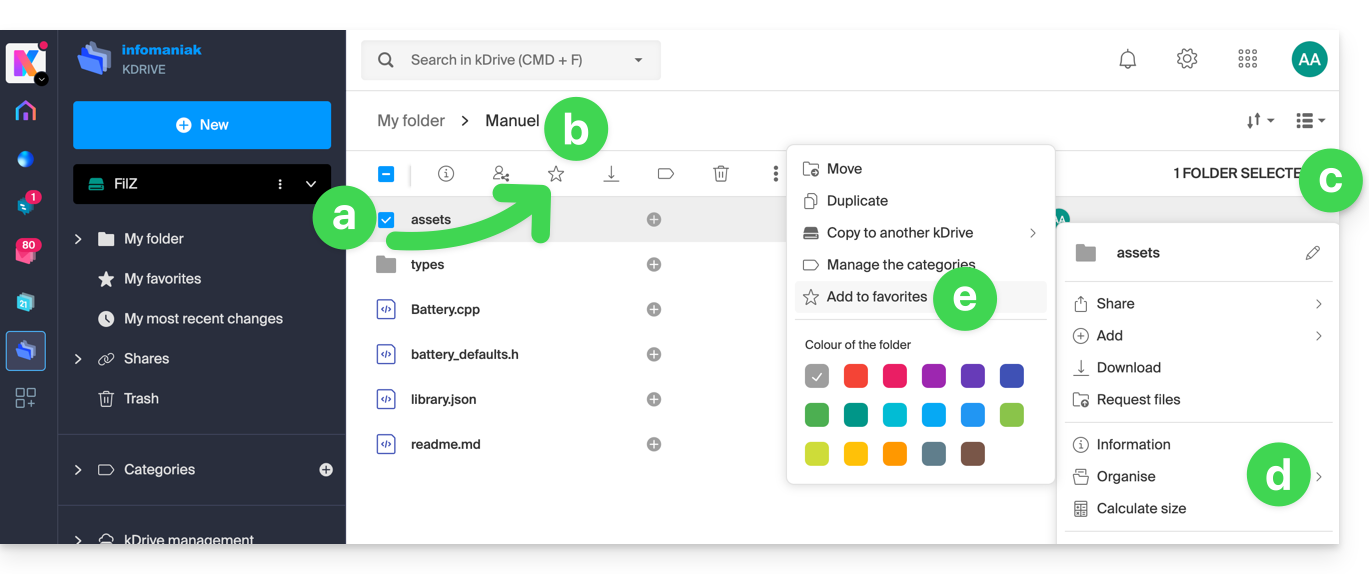This screenshot has width=1369, height=574.
Task: Click the information icon in the toolbar
Action: [x=446, y=174]
